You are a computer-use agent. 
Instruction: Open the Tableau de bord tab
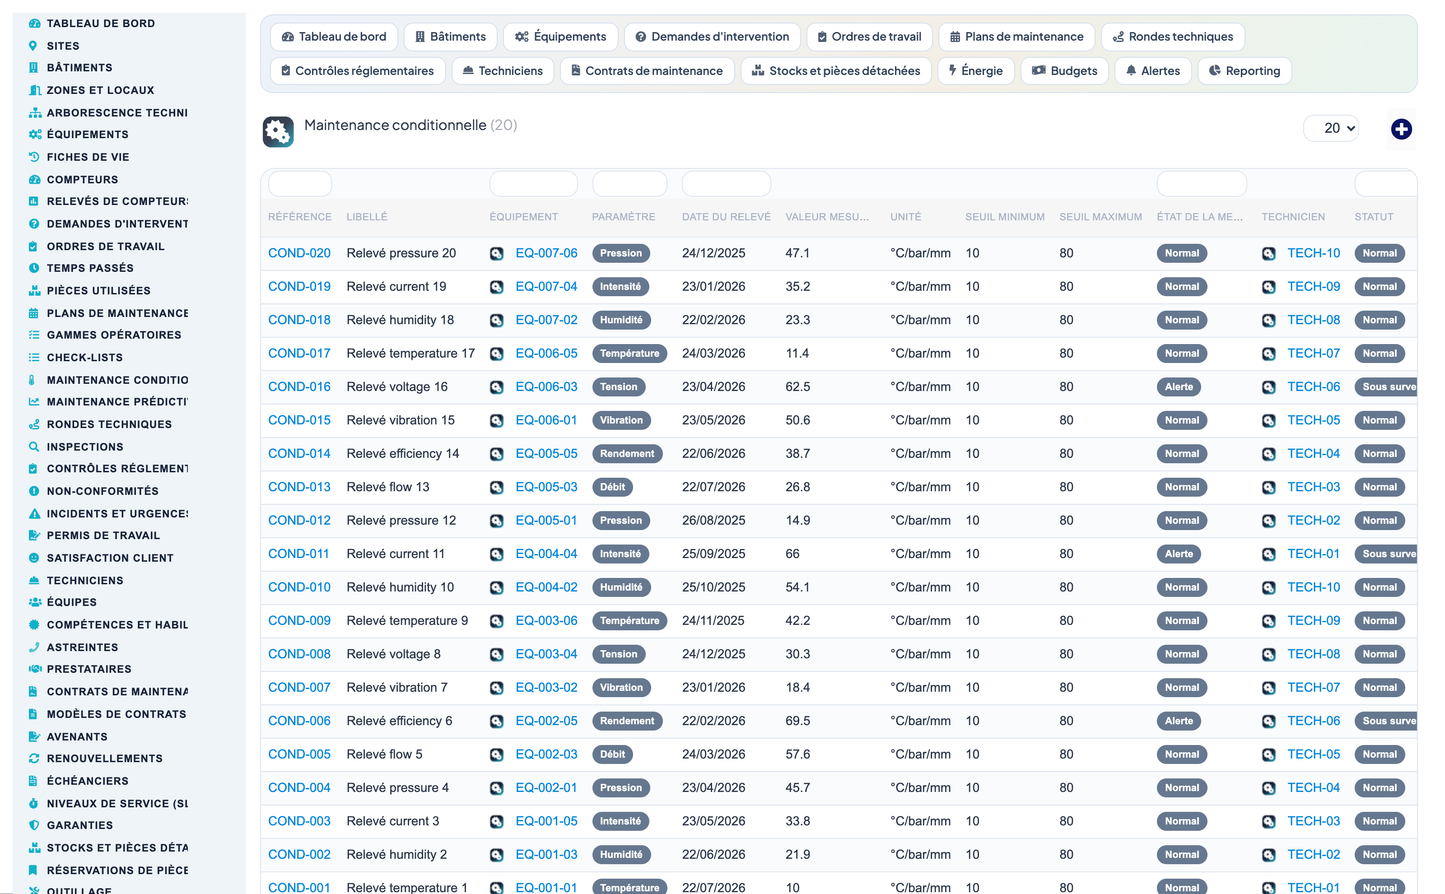(334, 37)
